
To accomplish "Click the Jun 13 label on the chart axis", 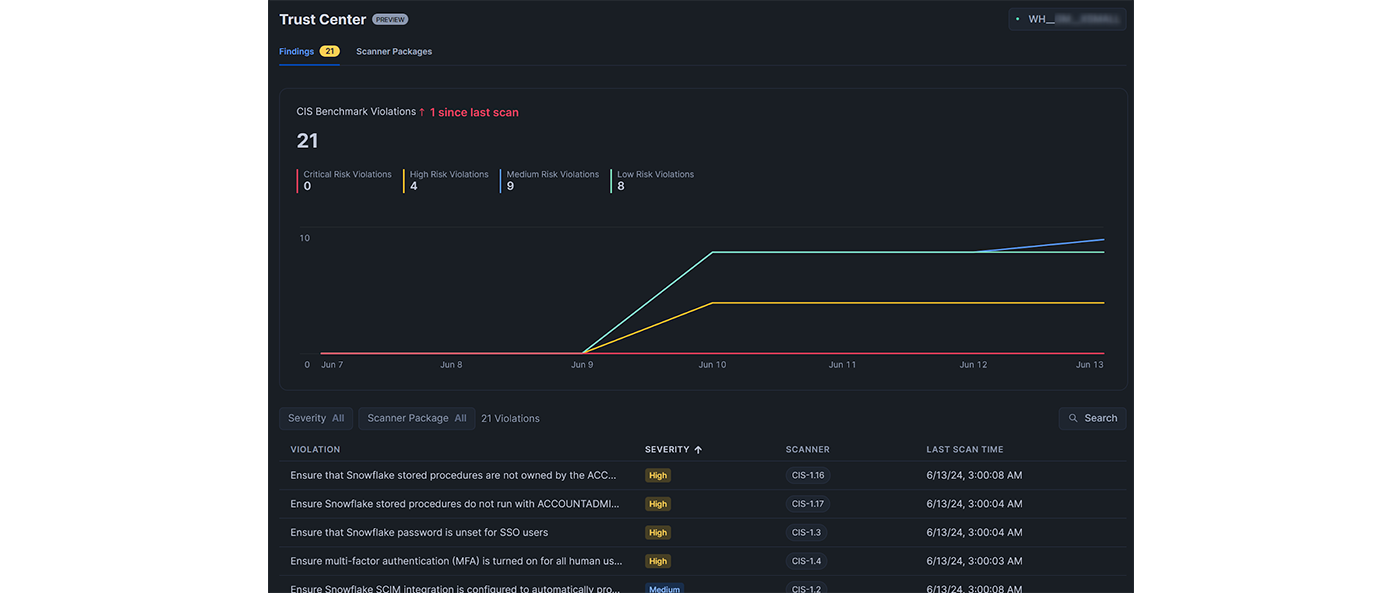I will pos(1090,365).
